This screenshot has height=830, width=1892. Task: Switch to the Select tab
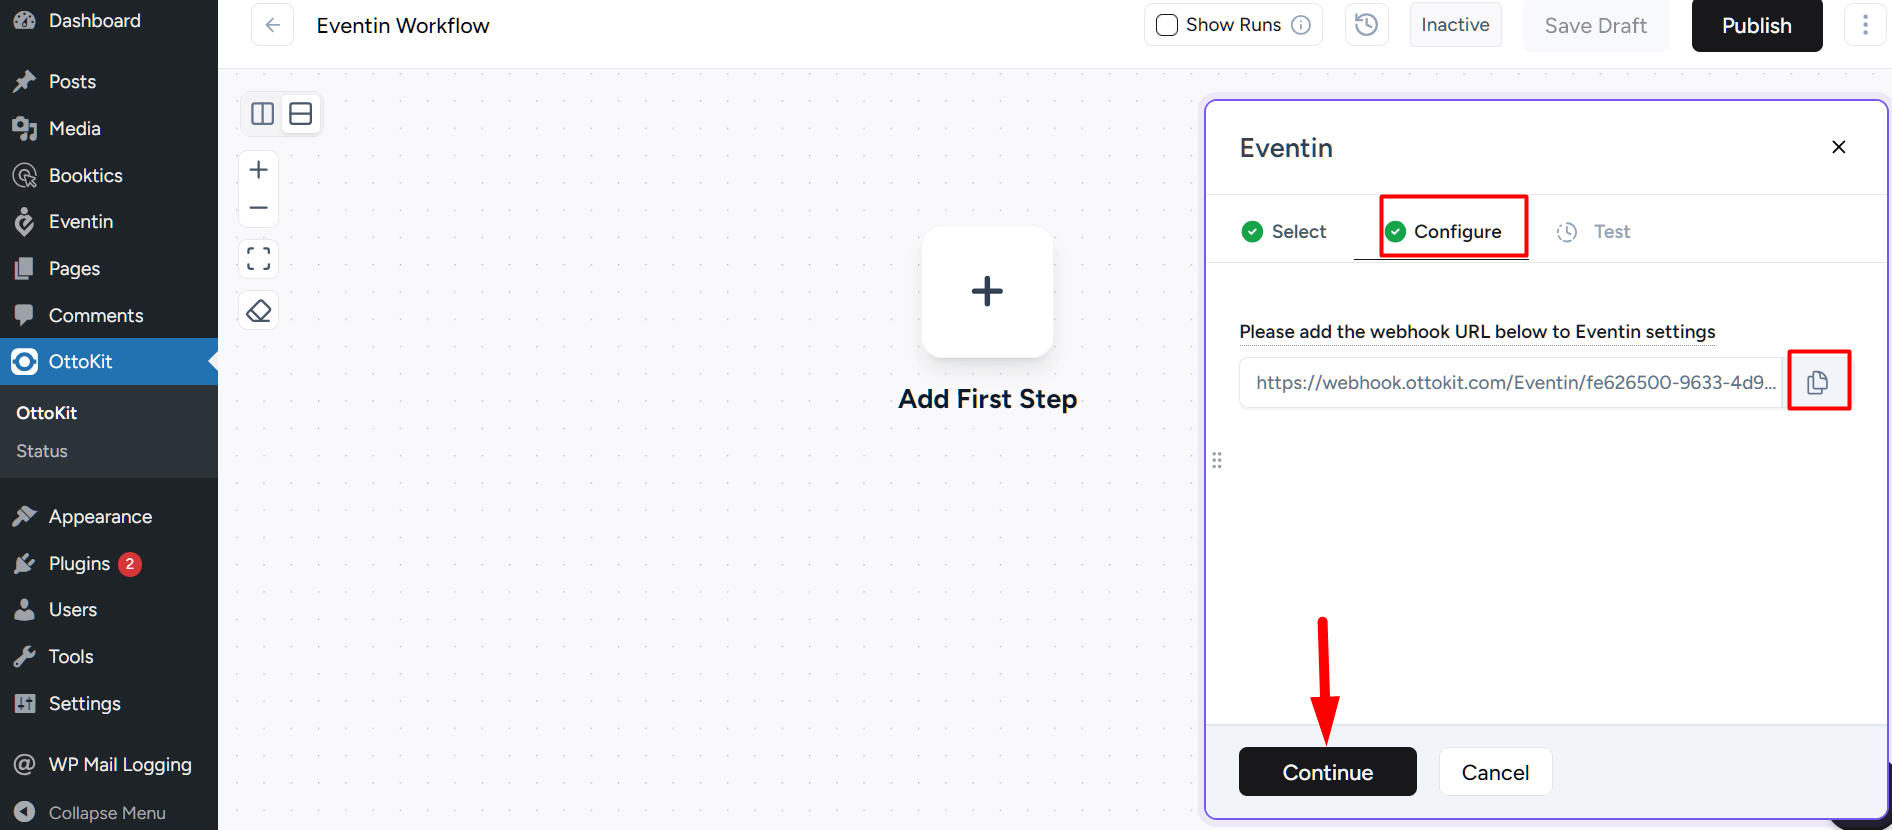coord(1284,232)
